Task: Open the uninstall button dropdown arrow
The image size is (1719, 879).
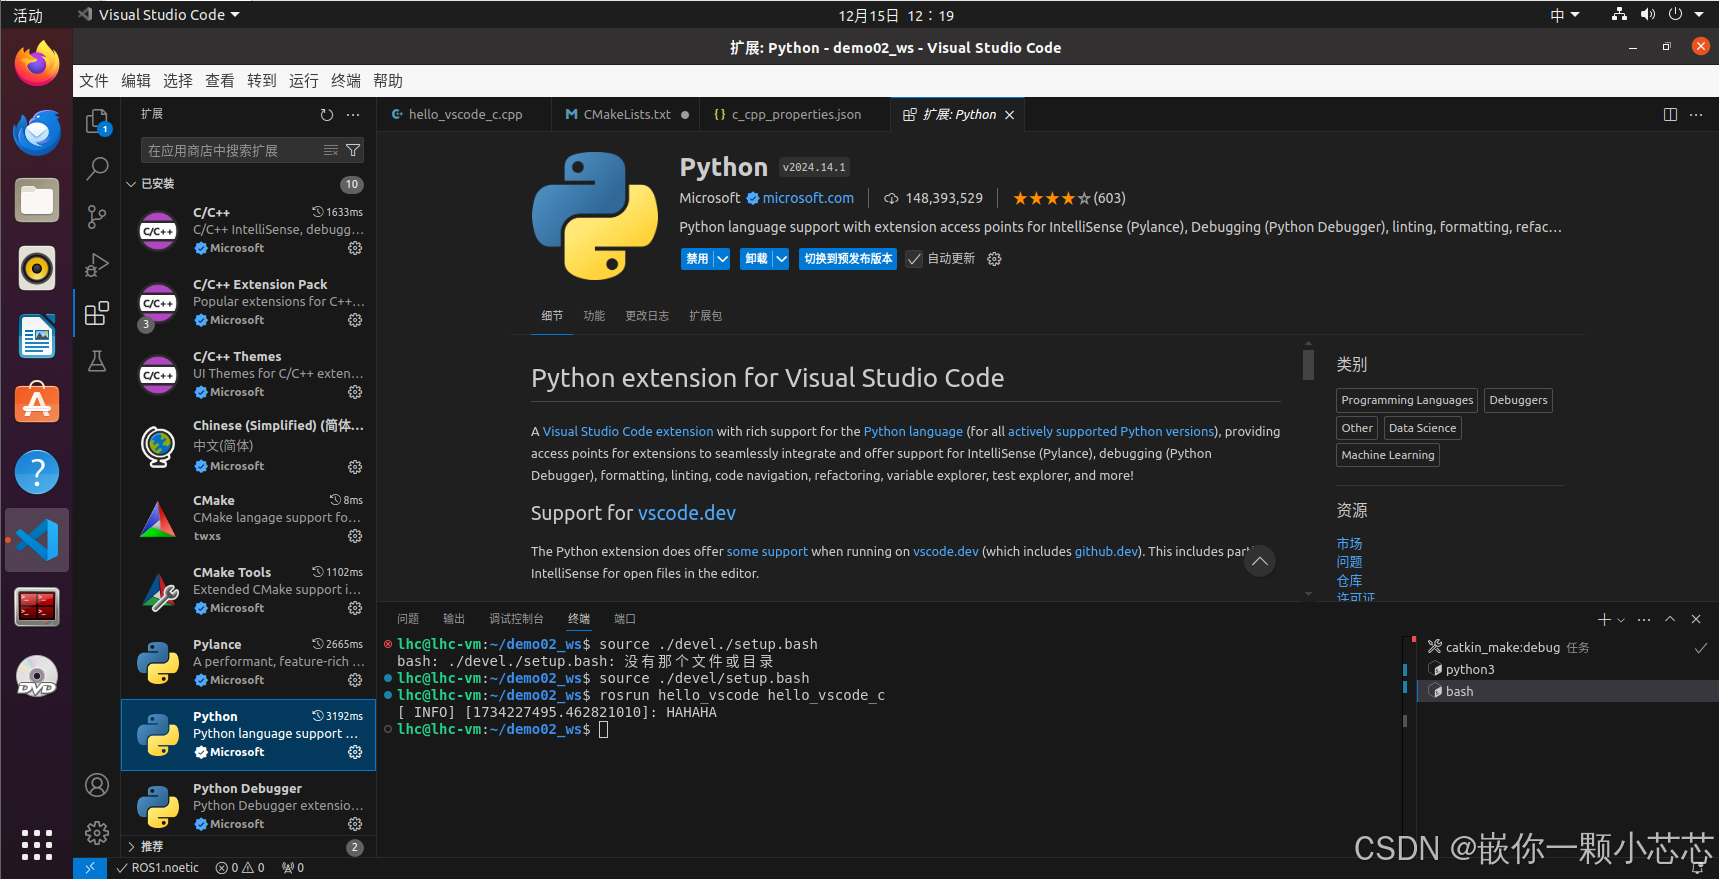Action: [781, 259]
